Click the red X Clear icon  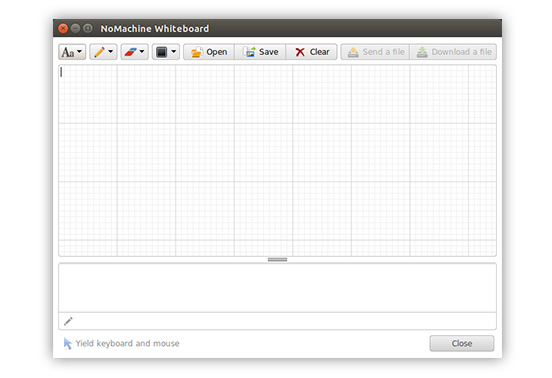click(x=300, y=52)
